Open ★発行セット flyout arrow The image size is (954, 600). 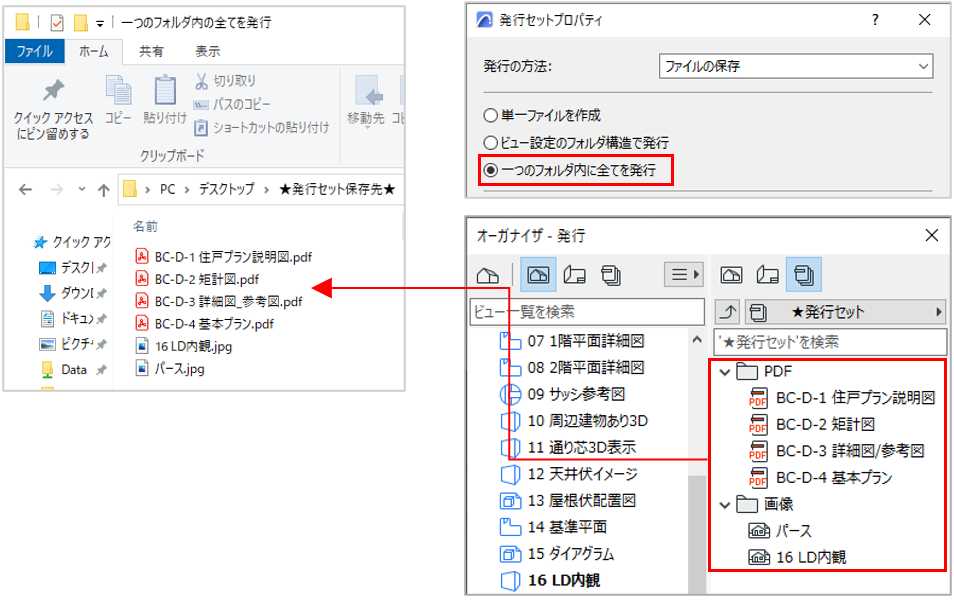tap(939, 312)
